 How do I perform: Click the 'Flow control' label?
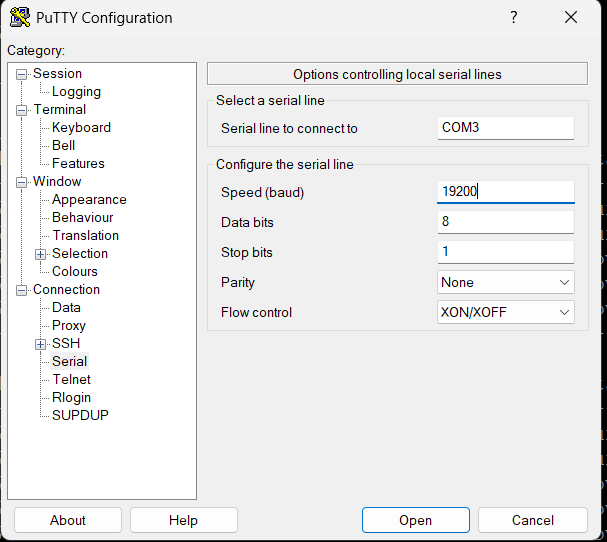[x=256, y=312]
